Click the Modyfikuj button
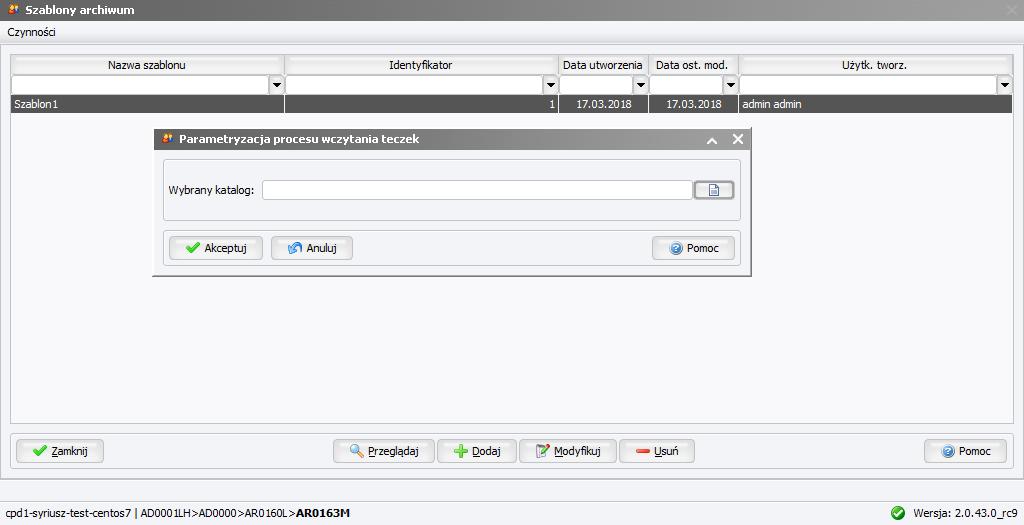Viewport: 1024px width, 525px height. click(x=568, y=451)
